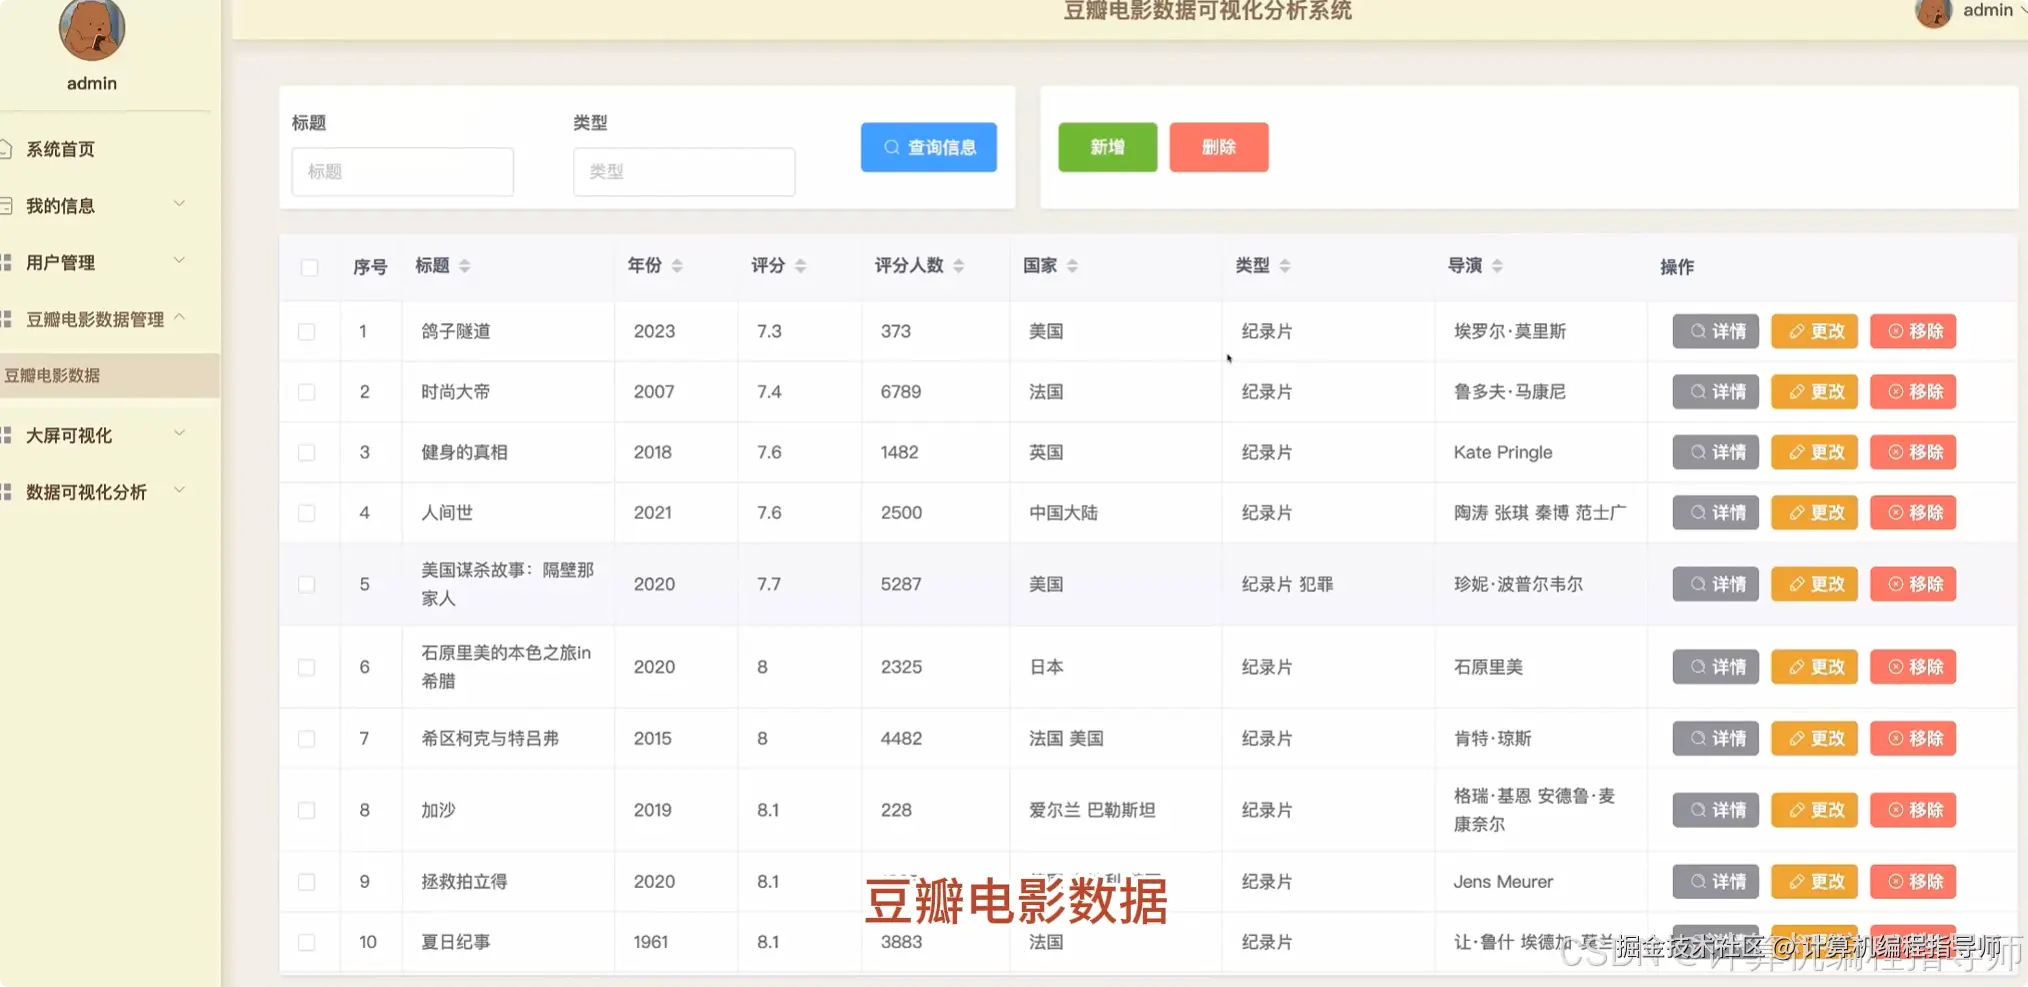
Task: Check the box for 人间世 row
Action: (x=307, y=513)
